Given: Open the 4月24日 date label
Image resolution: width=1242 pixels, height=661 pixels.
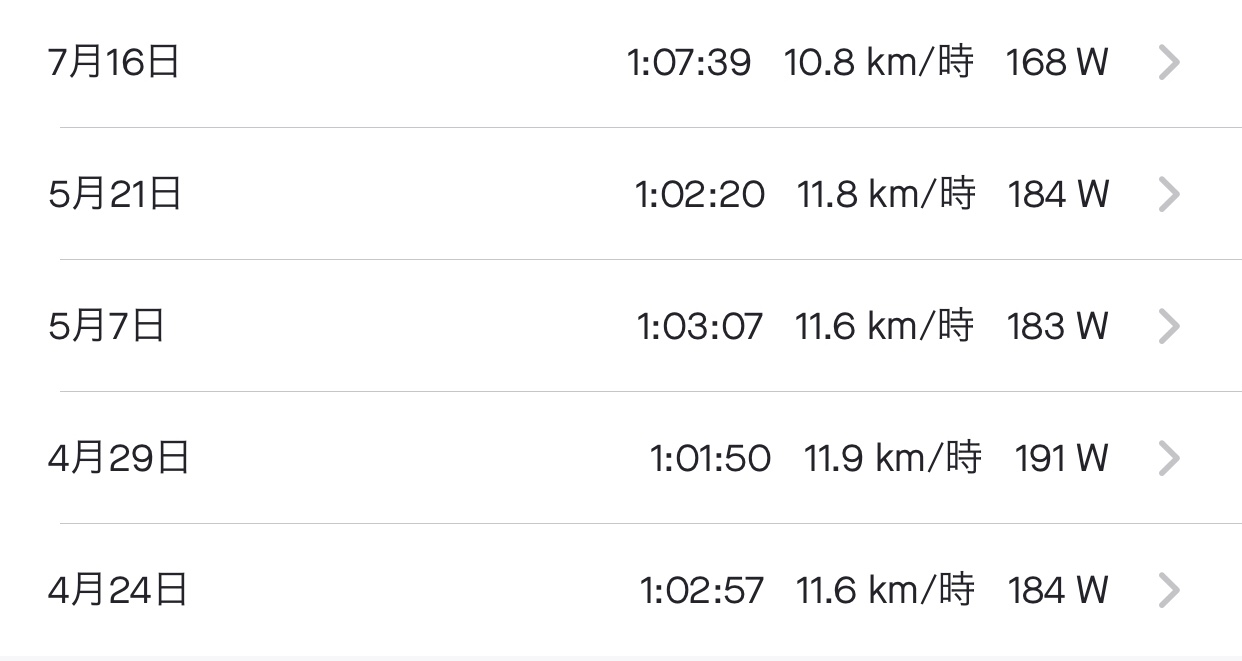Looking at the screenshot, I should pyautogui.click(x=118, y=590).
